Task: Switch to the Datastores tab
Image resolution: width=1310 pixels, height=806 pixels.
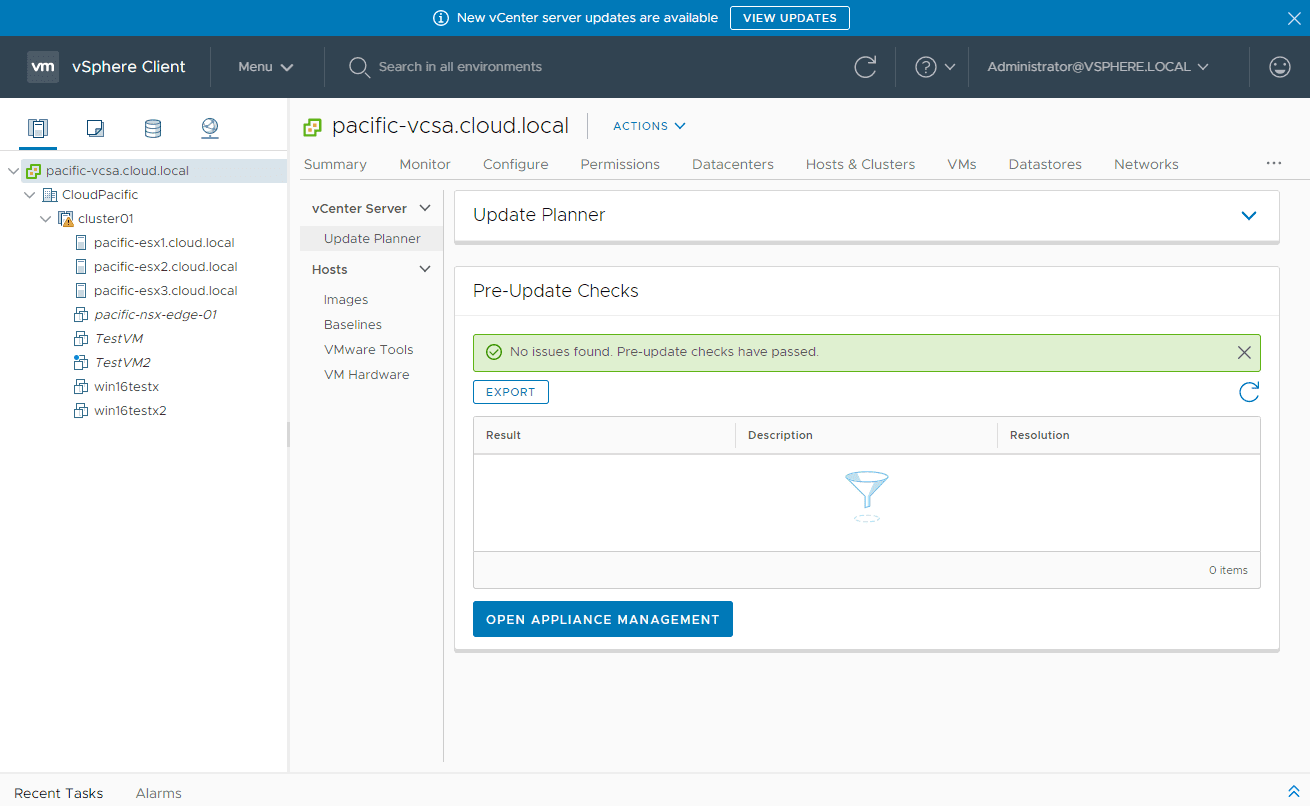Action: tap(1045, 164)
